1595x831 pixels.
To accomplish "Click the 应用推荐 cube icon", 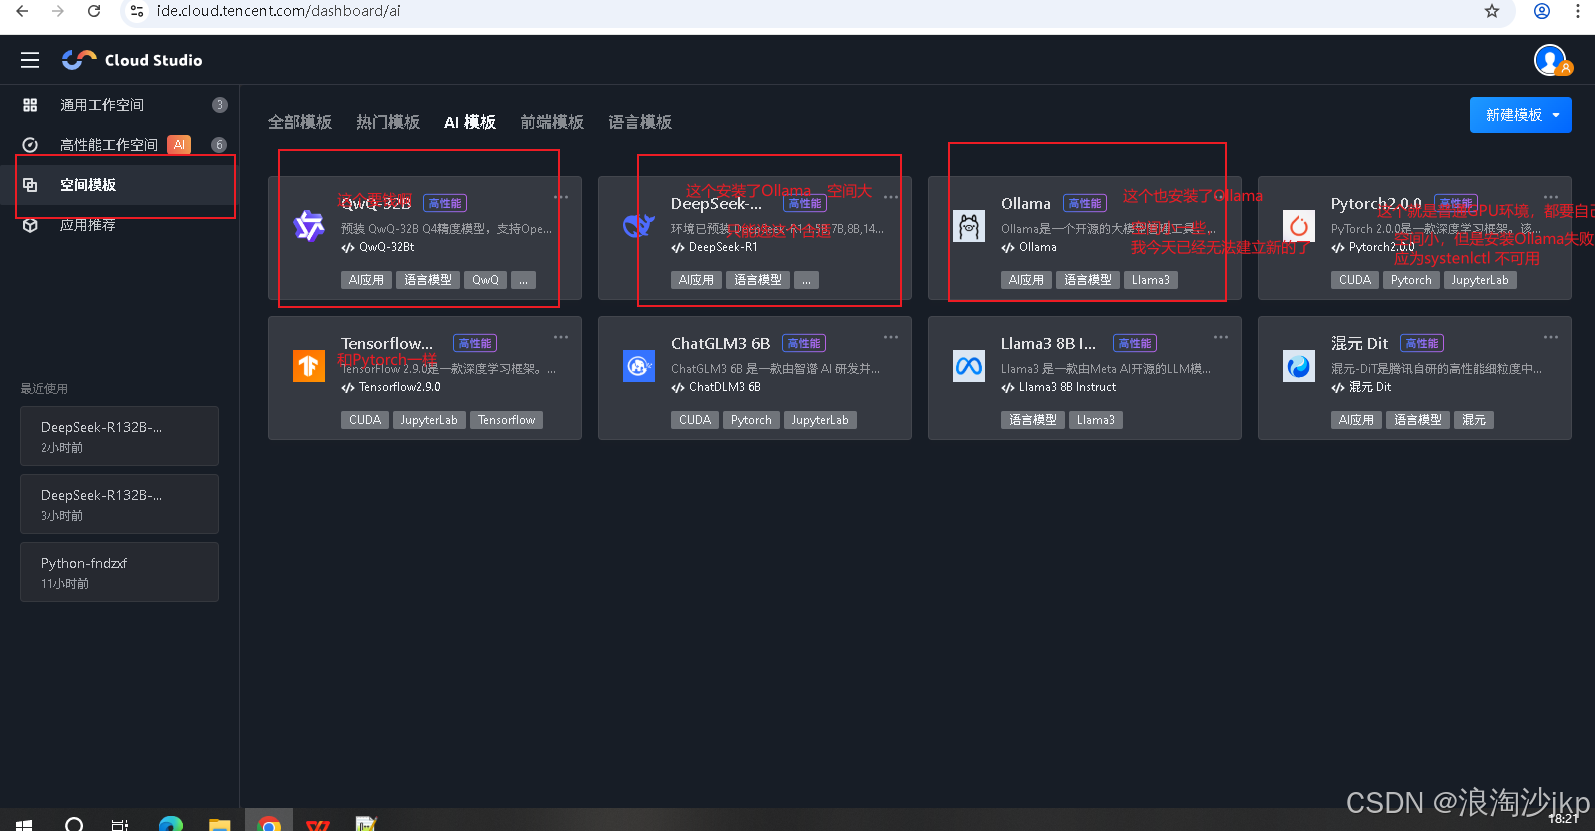I will pyautogui.click(x=30, y=225).
